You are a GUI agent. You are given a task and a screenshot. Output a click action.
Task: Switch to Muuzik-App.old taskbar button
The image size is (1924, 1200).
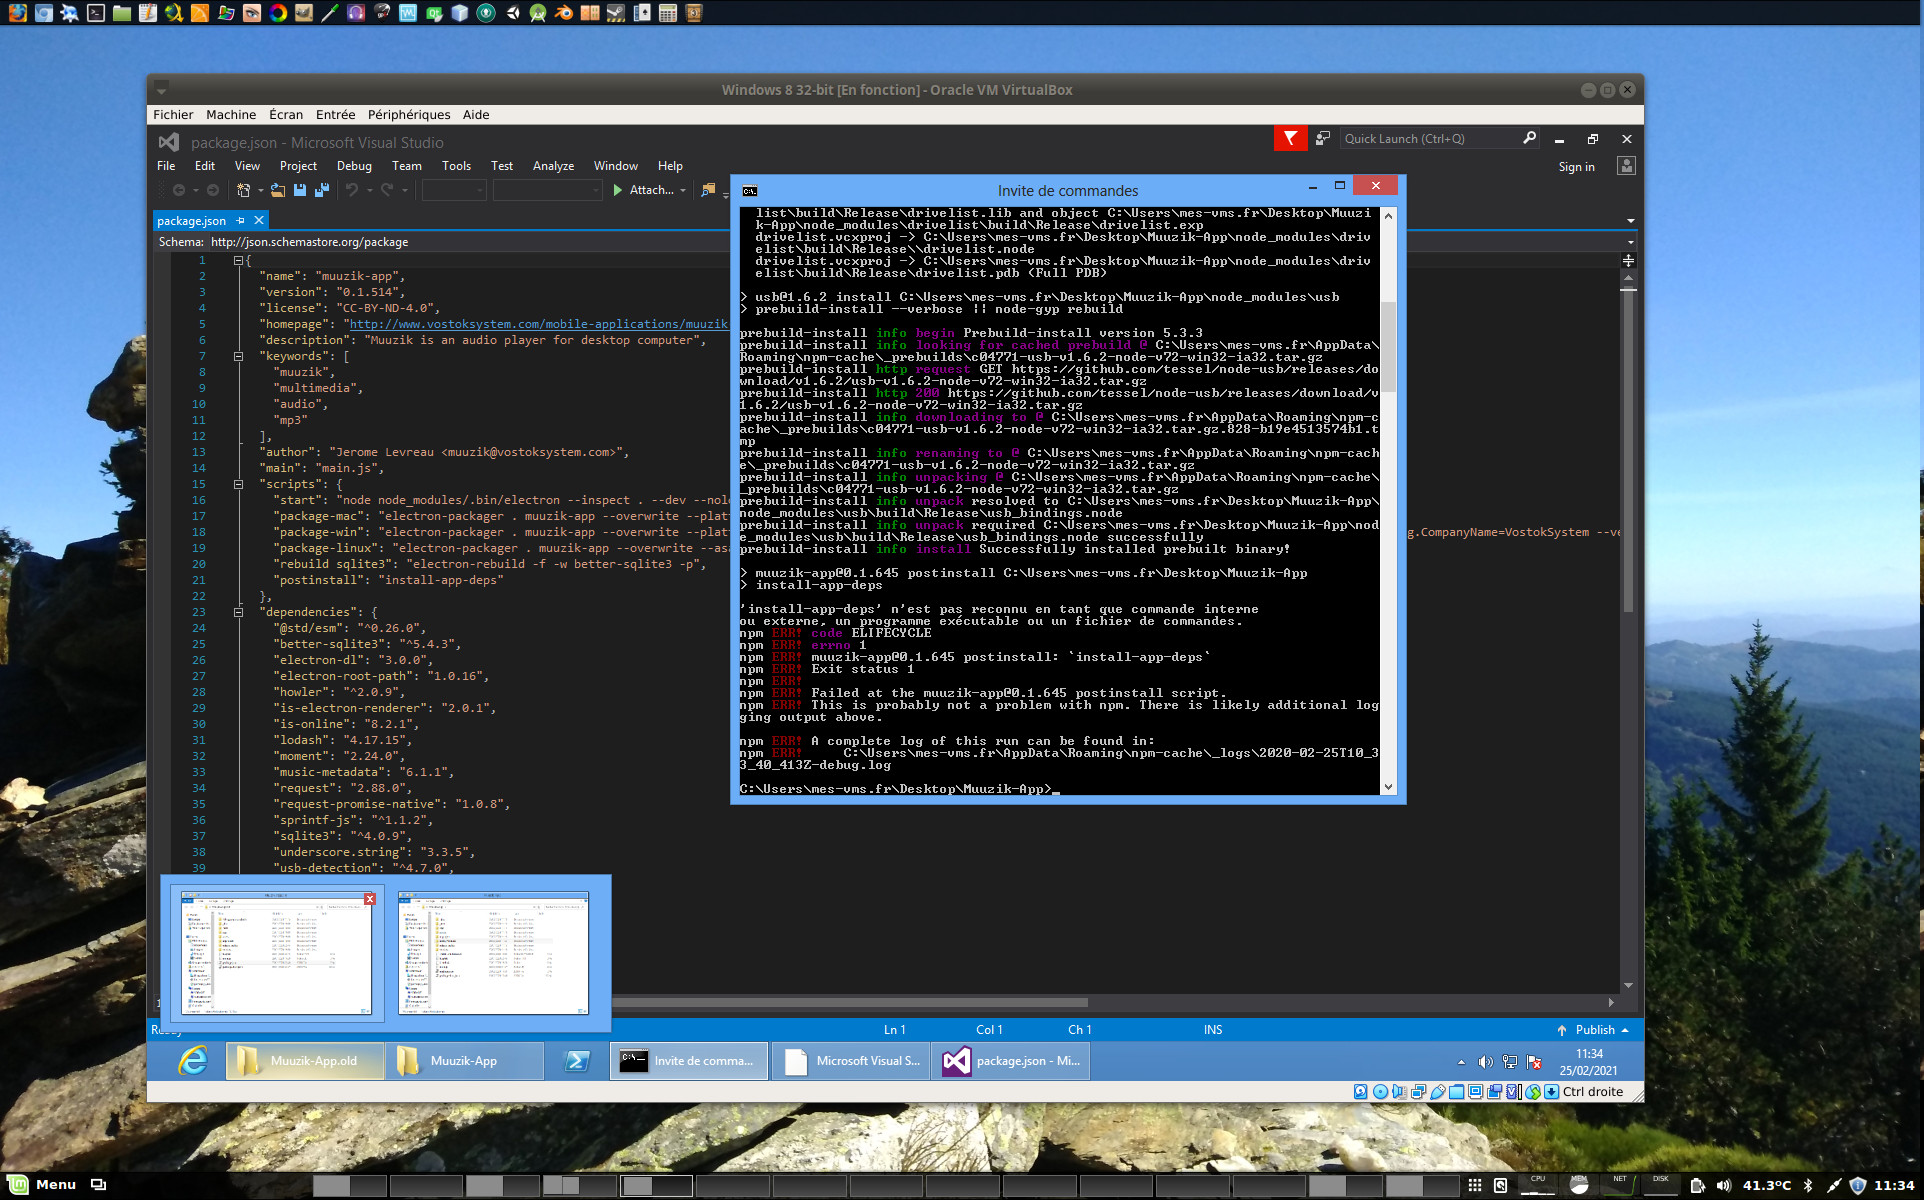point(305,1061)
